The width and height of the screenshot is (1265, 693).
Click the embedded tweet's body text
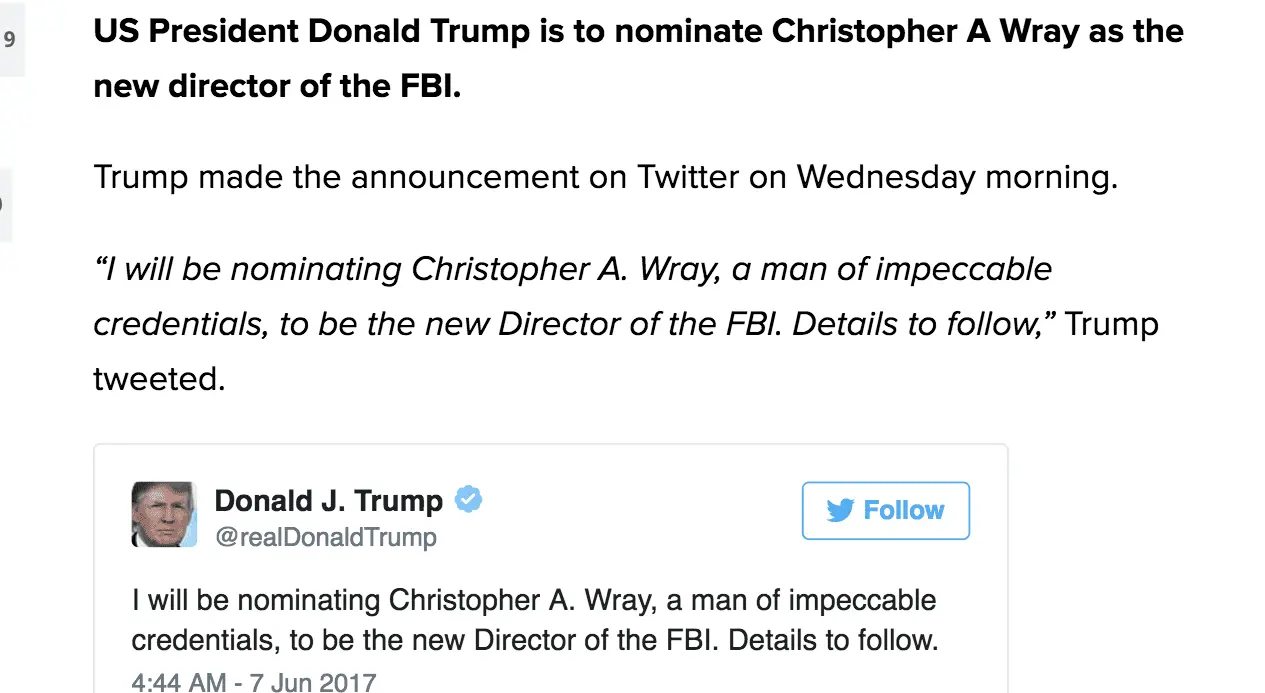click(x=534, y=620)
